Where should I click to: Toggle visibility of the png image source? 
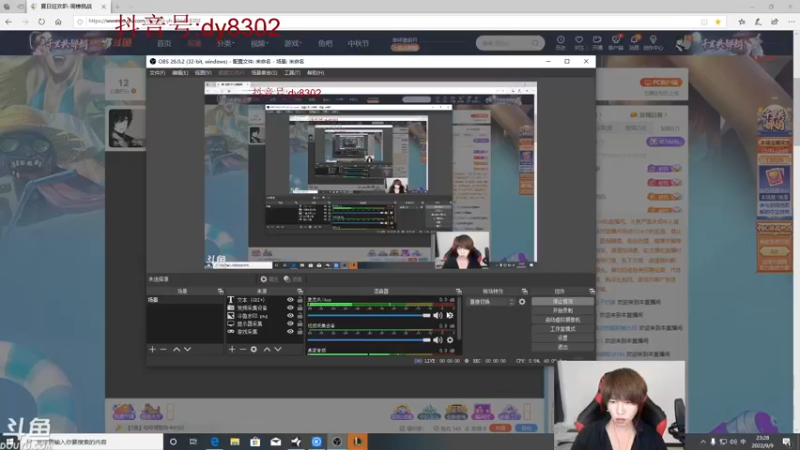[x=290, y=316]
